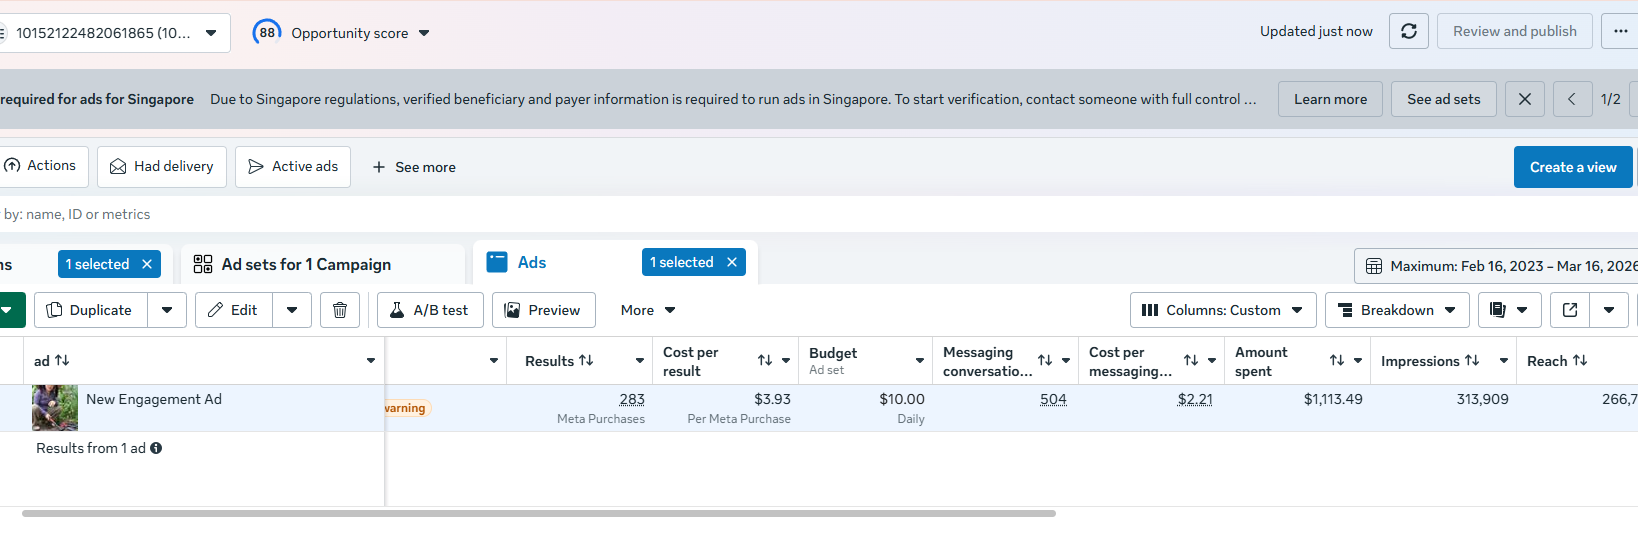1638x536 pixels.
Task: Sort by the Impressions column
Action: coord(1472,361)
